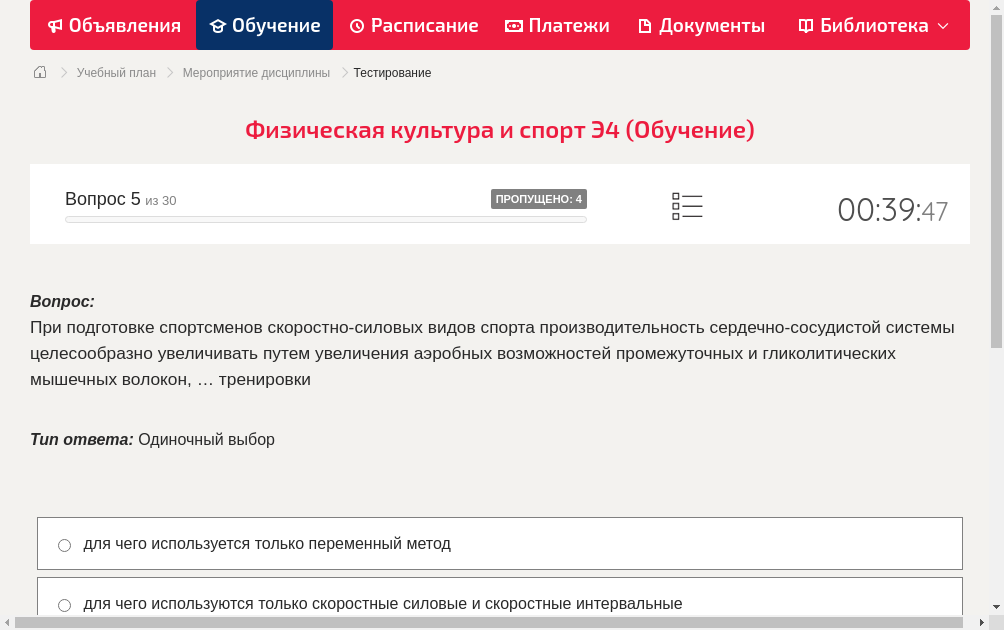Image resolution: width=1004 pixels, height=630 pixels.
Task: Select the document icon beside Документы
Action: [647, 25]
